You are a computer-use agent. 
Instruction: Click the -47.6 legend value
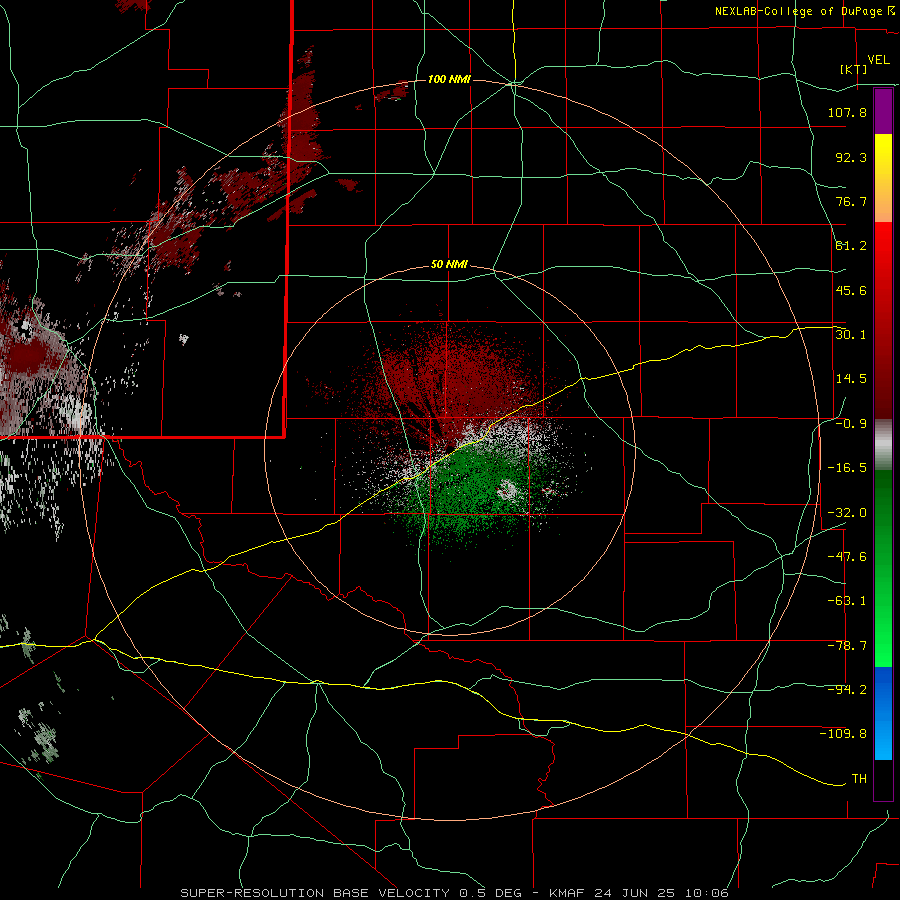[x=847, y=557]
